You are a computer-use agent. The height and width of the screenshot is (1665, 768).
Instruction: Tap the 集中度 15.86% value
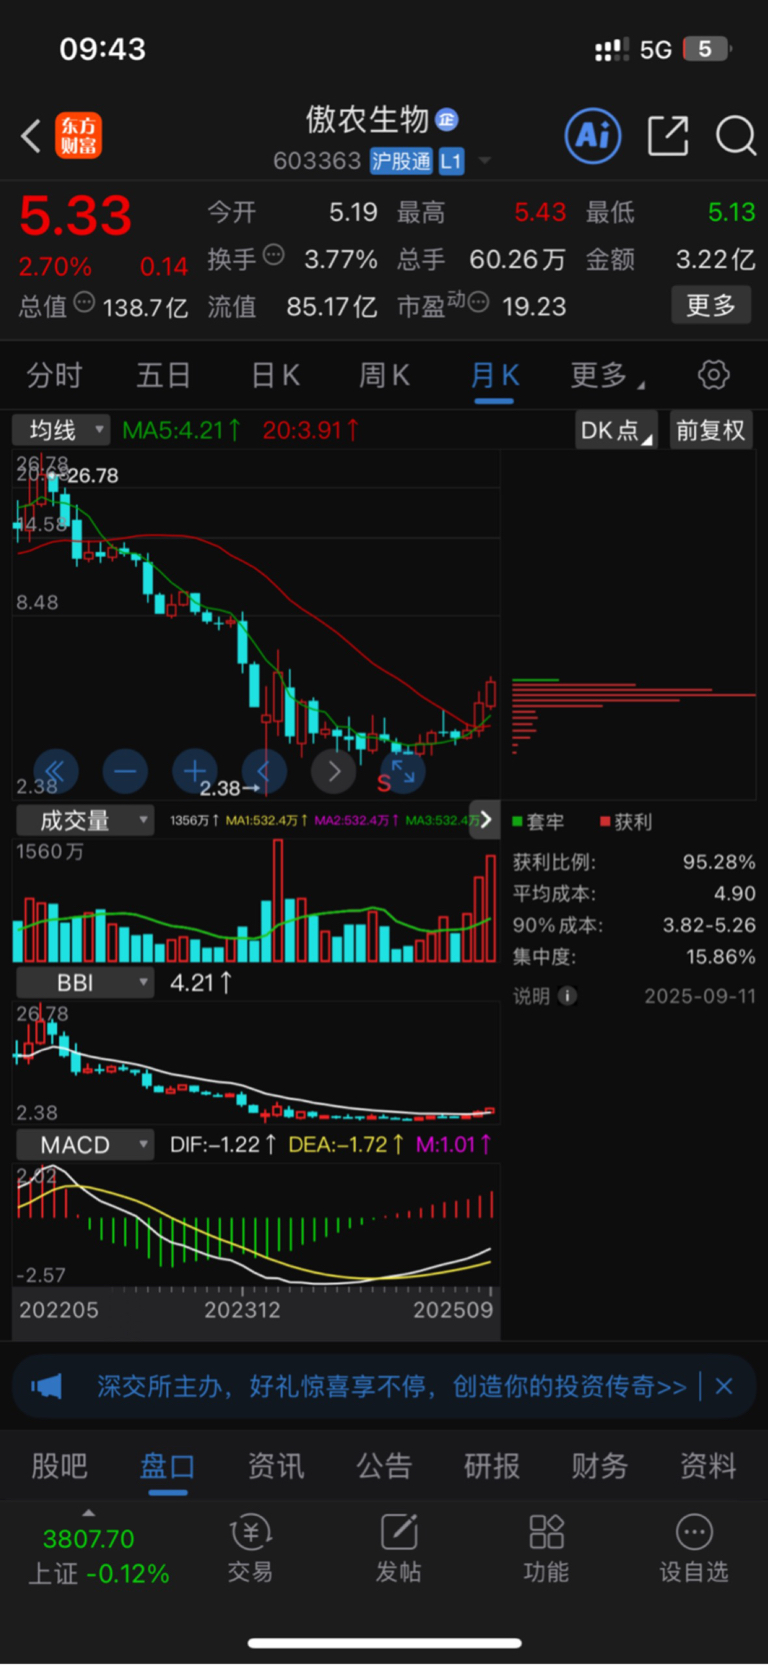pos(720,957)
